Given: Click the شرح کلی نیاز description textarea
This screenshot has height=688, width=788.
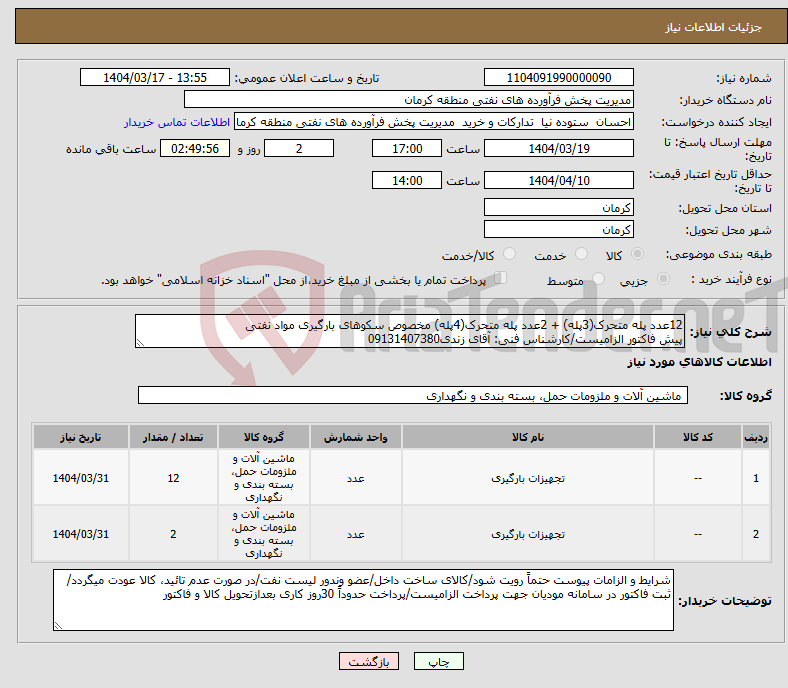Looking at the screenshot, I should tap(410, 331).
